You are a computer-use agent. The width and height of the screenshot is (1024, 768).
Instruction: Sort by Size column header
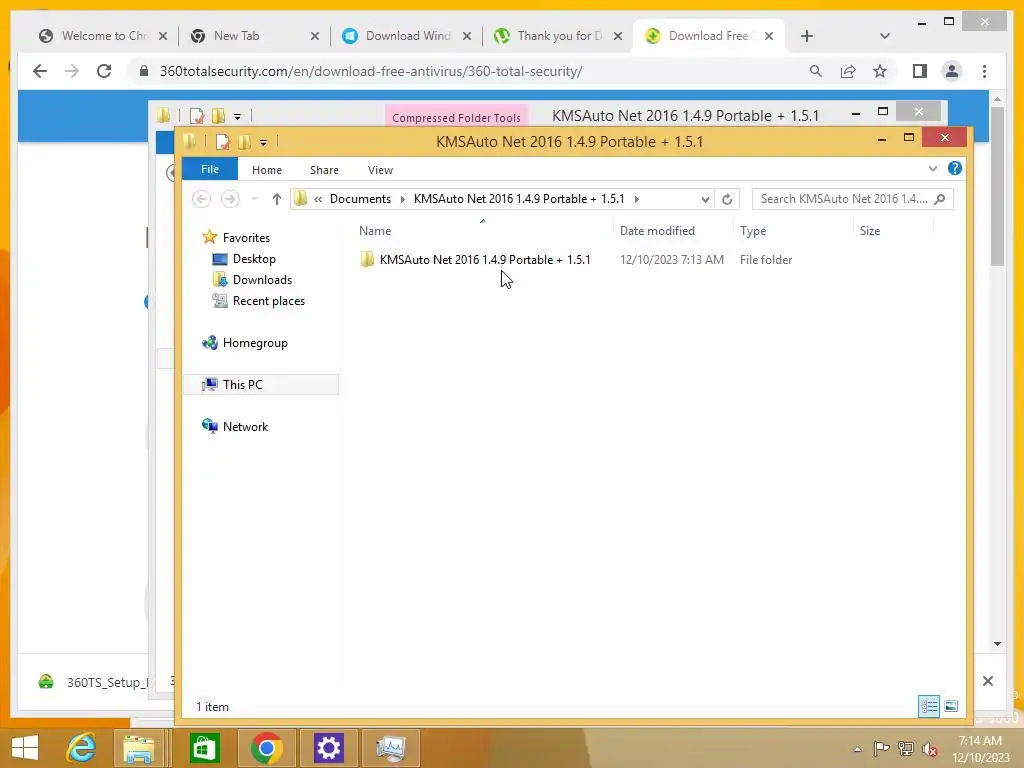tap(870, 231)
